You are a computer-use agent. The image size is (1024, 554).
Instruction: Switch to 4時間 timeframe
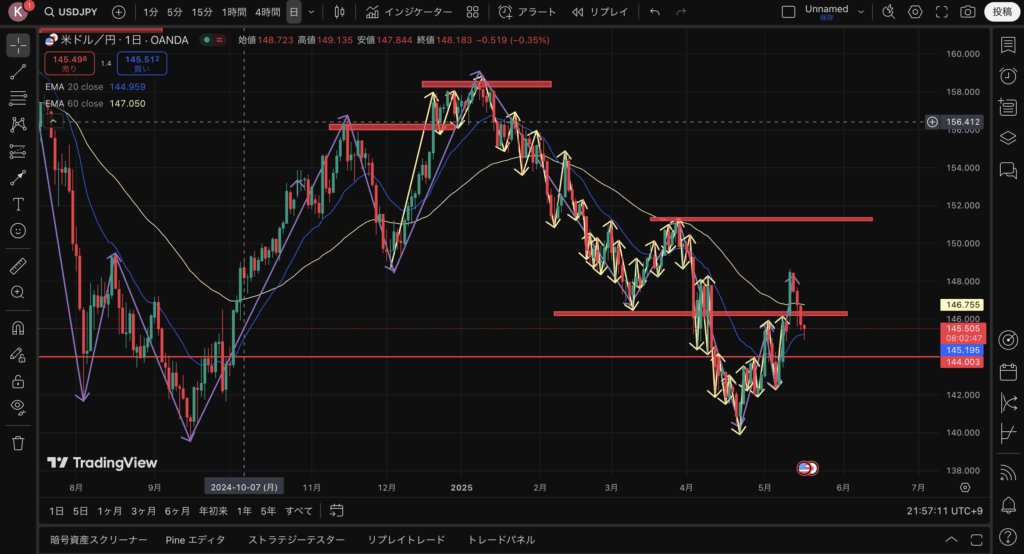tap(268, 12)
